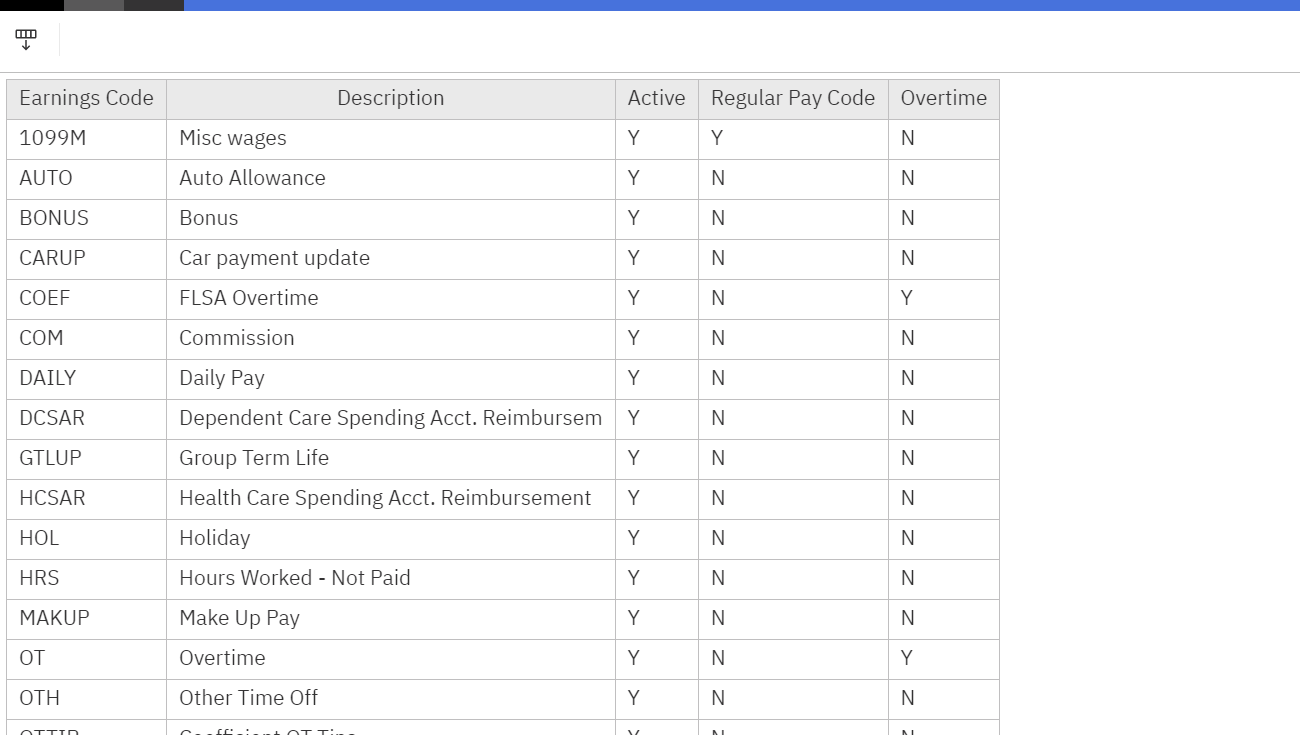Viewport: 1300px width, 735px height.
Task: Select the Hours Worked - Not Paid cell
Action: click(391, 579)
